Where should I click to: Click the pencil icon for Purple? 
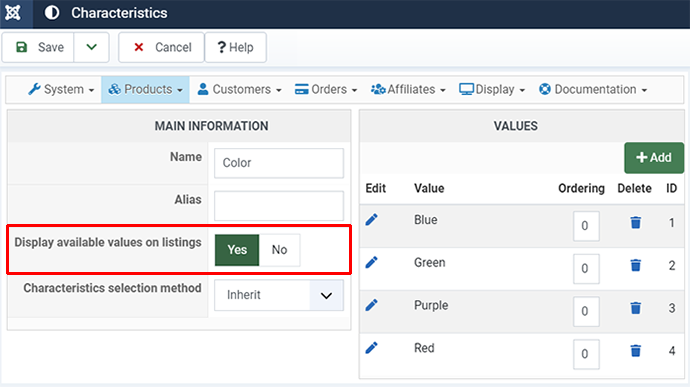tap(371, 305)
